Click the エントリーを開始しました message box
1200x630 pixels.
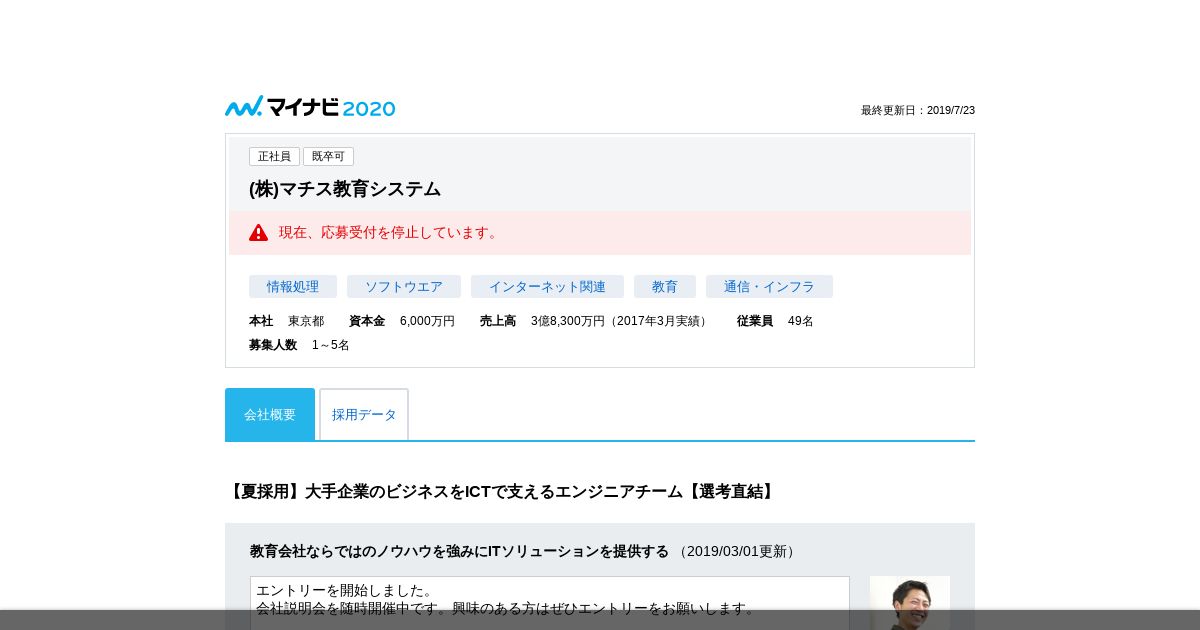coord(550,603)
